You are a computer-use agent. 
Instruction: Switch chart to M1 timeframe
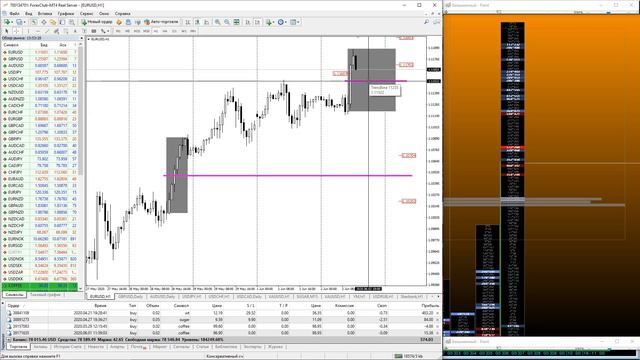point(118,31)
